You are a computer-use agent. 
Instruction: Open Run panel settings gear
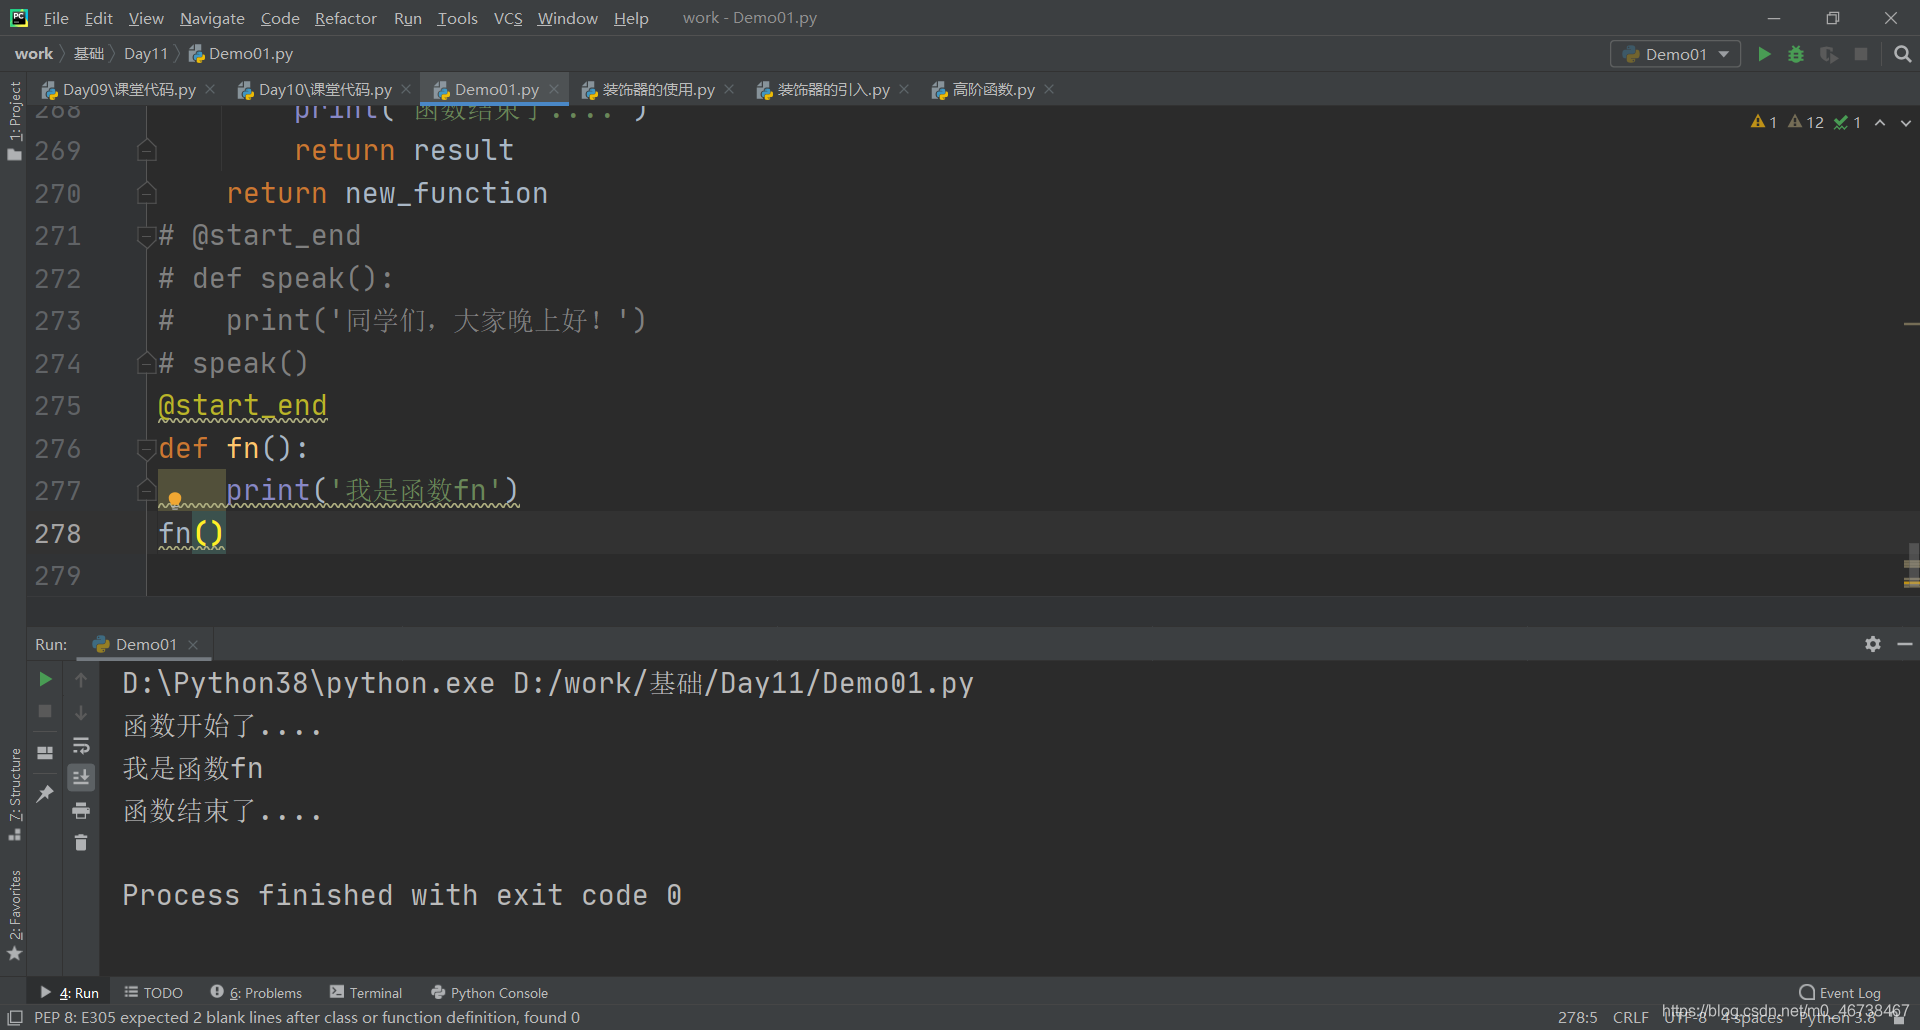[x=1873, y=644]
